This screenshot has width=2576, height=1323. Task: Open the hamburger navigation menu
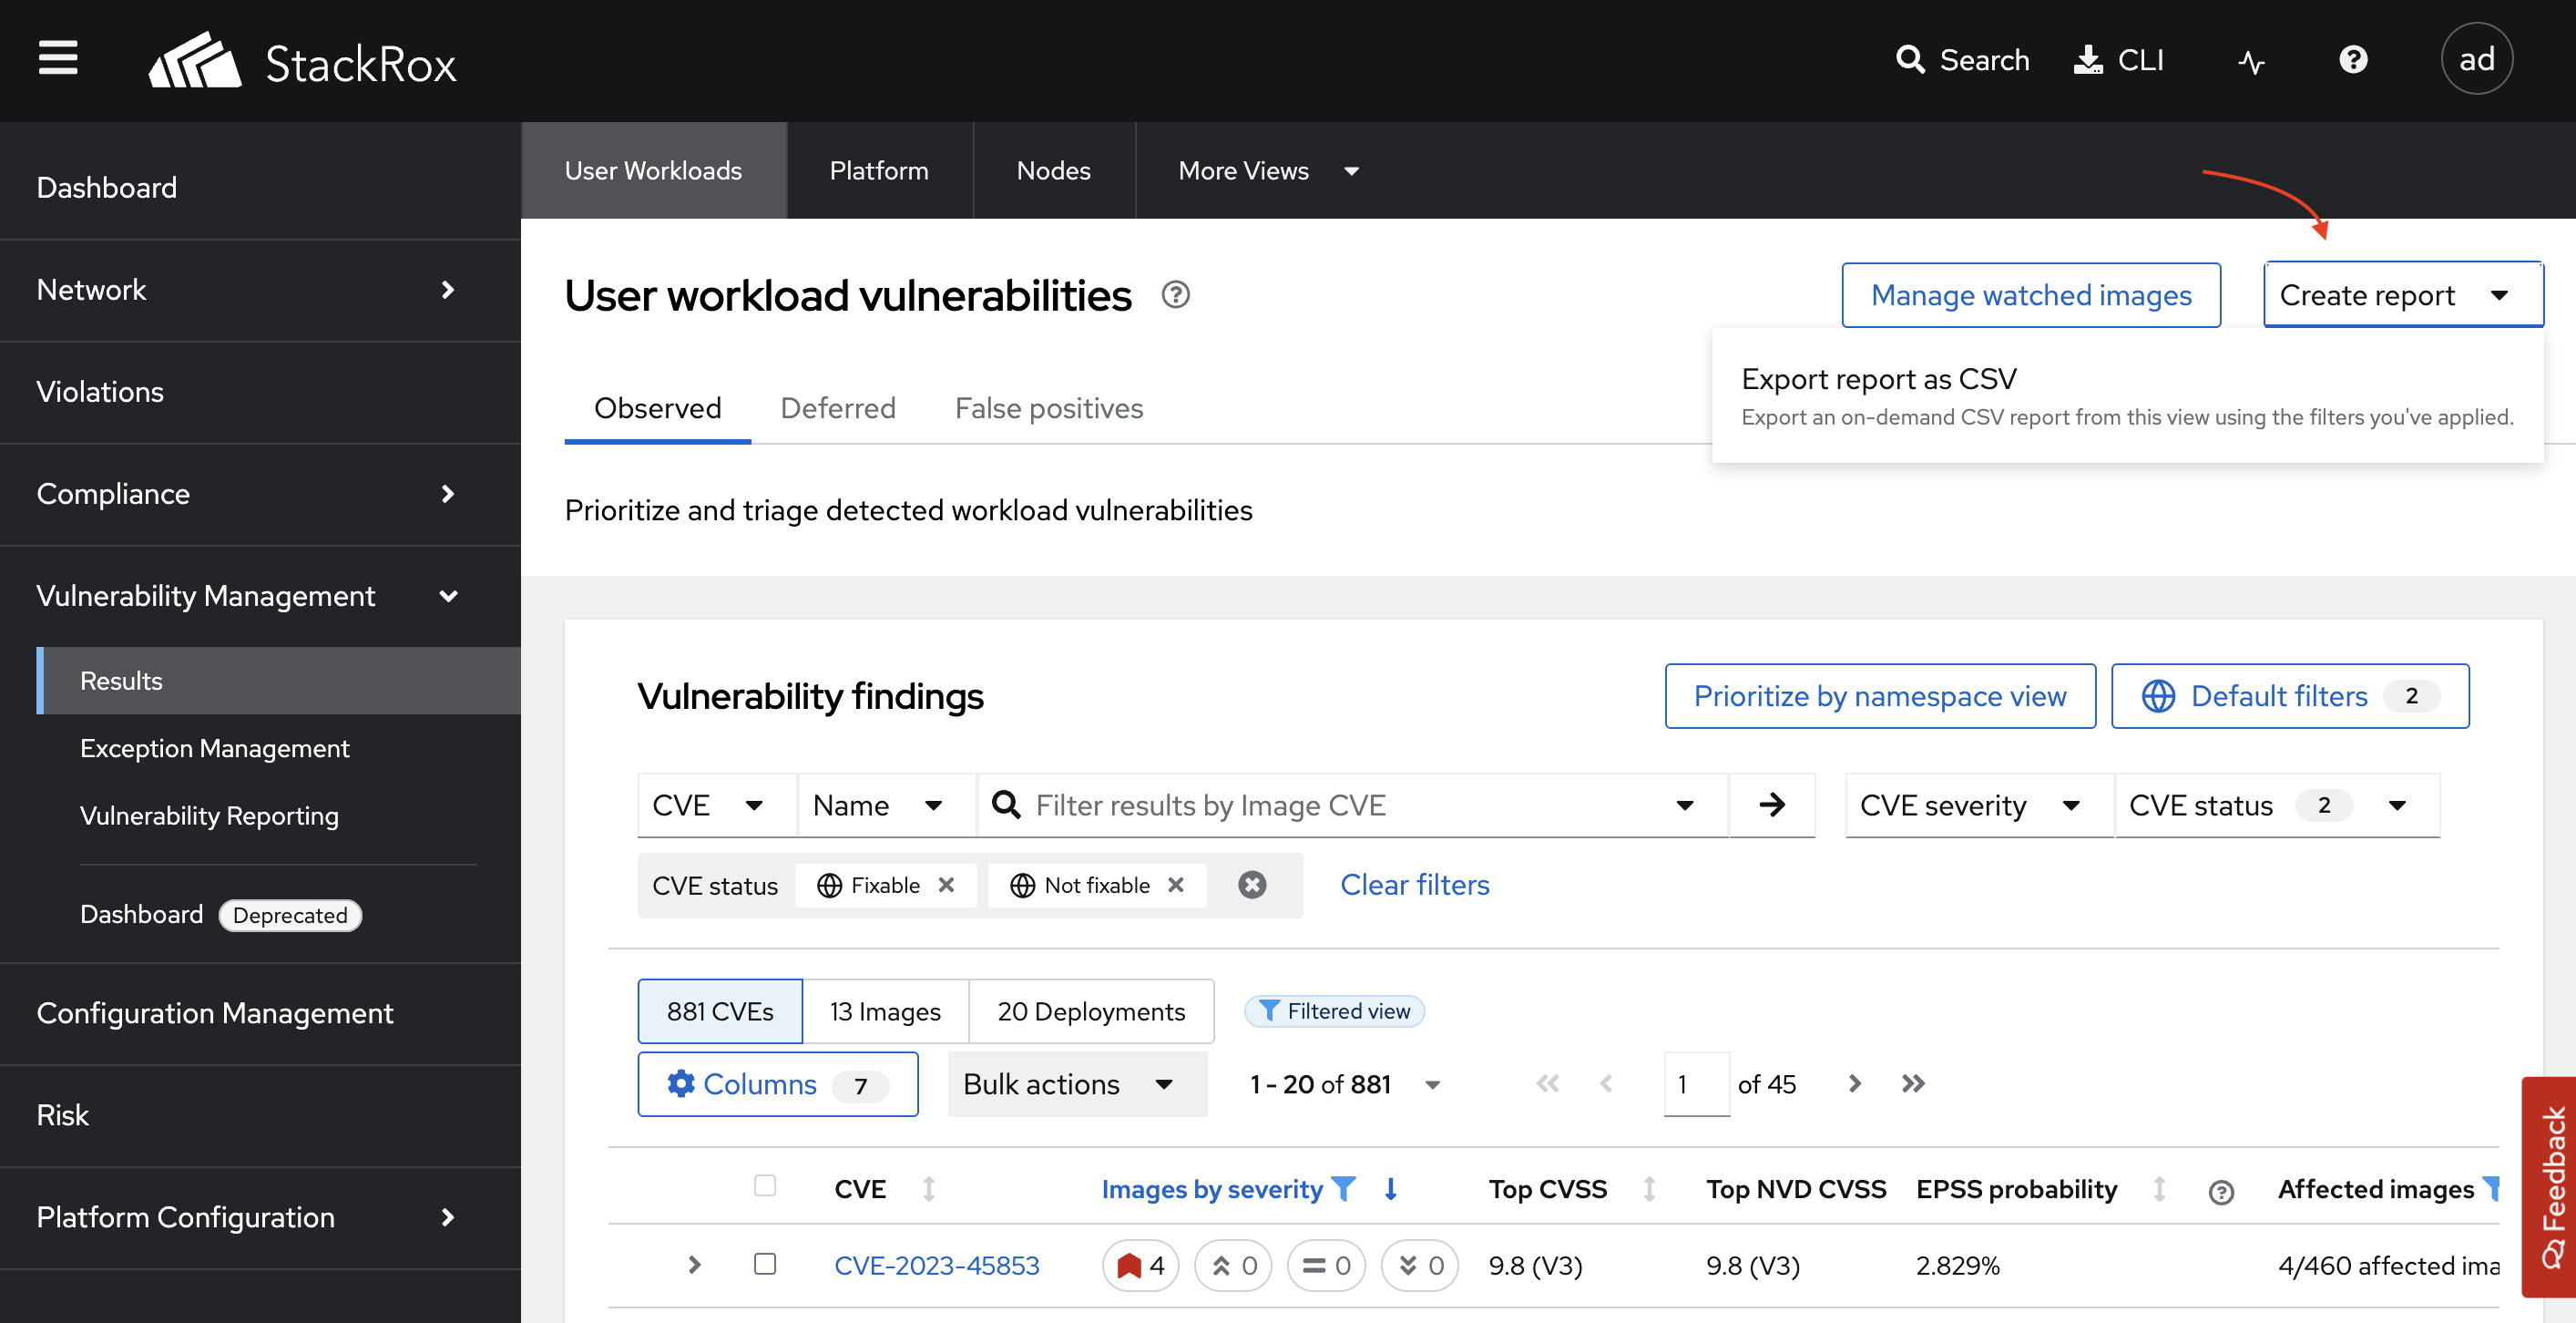tap(58, 58)
